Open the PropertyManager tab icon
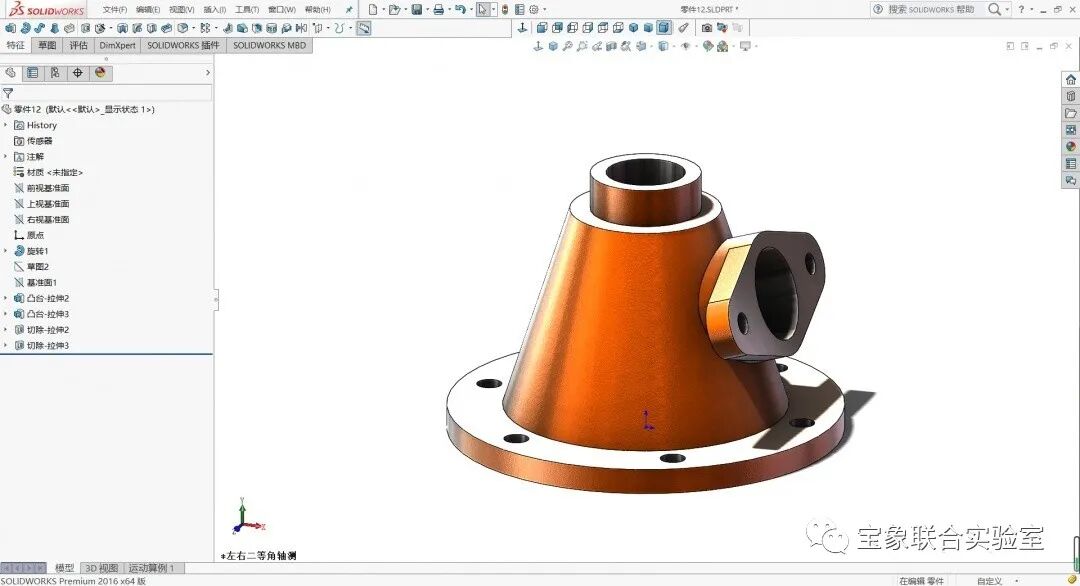 [x=32, y=72]
